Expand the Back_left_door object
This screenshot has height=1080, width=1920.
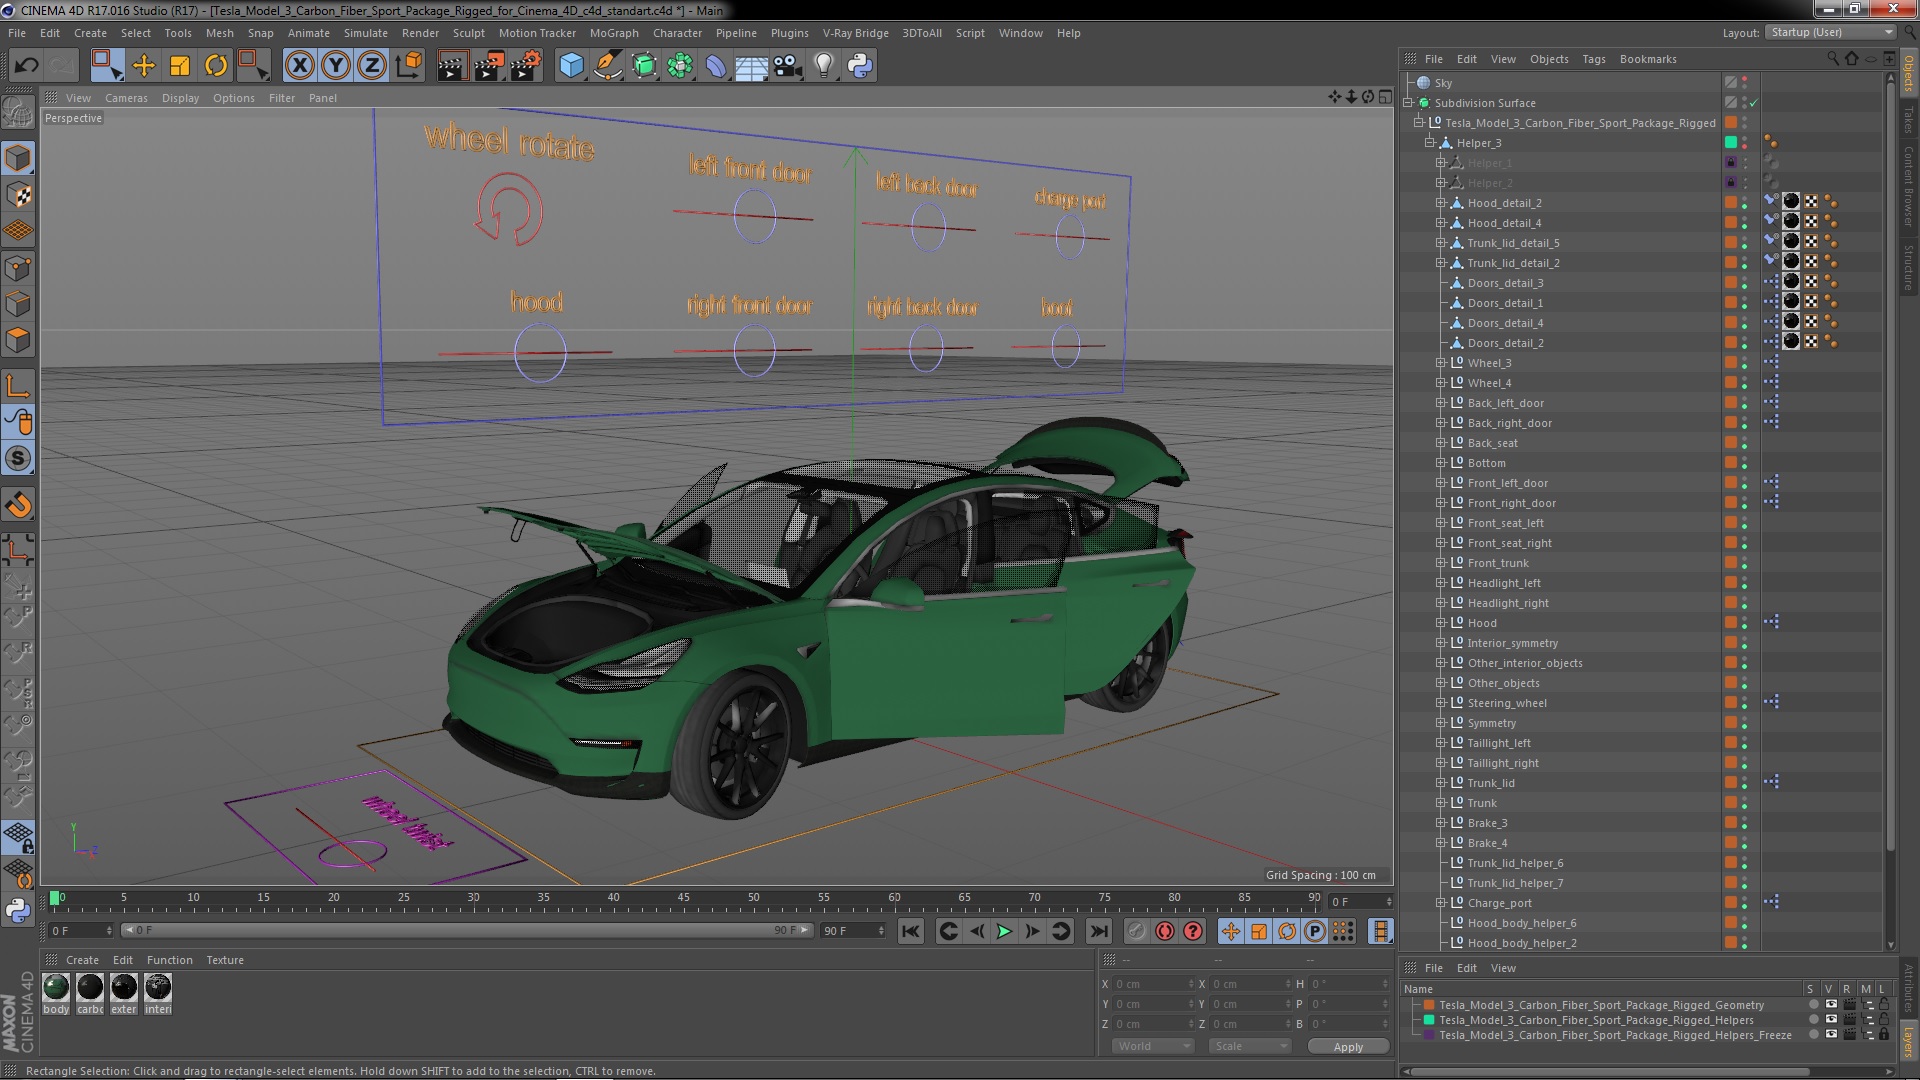tap(1441, 403)
